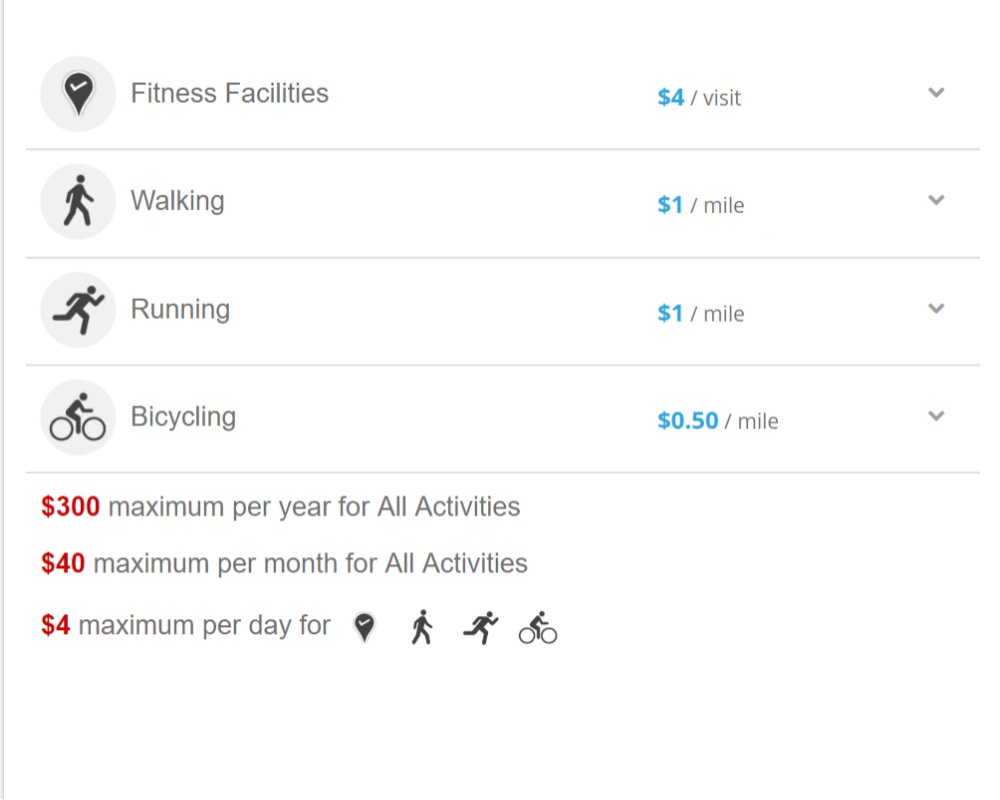
Task: Click the Walking person icon
Action: (x=78, y=201)
